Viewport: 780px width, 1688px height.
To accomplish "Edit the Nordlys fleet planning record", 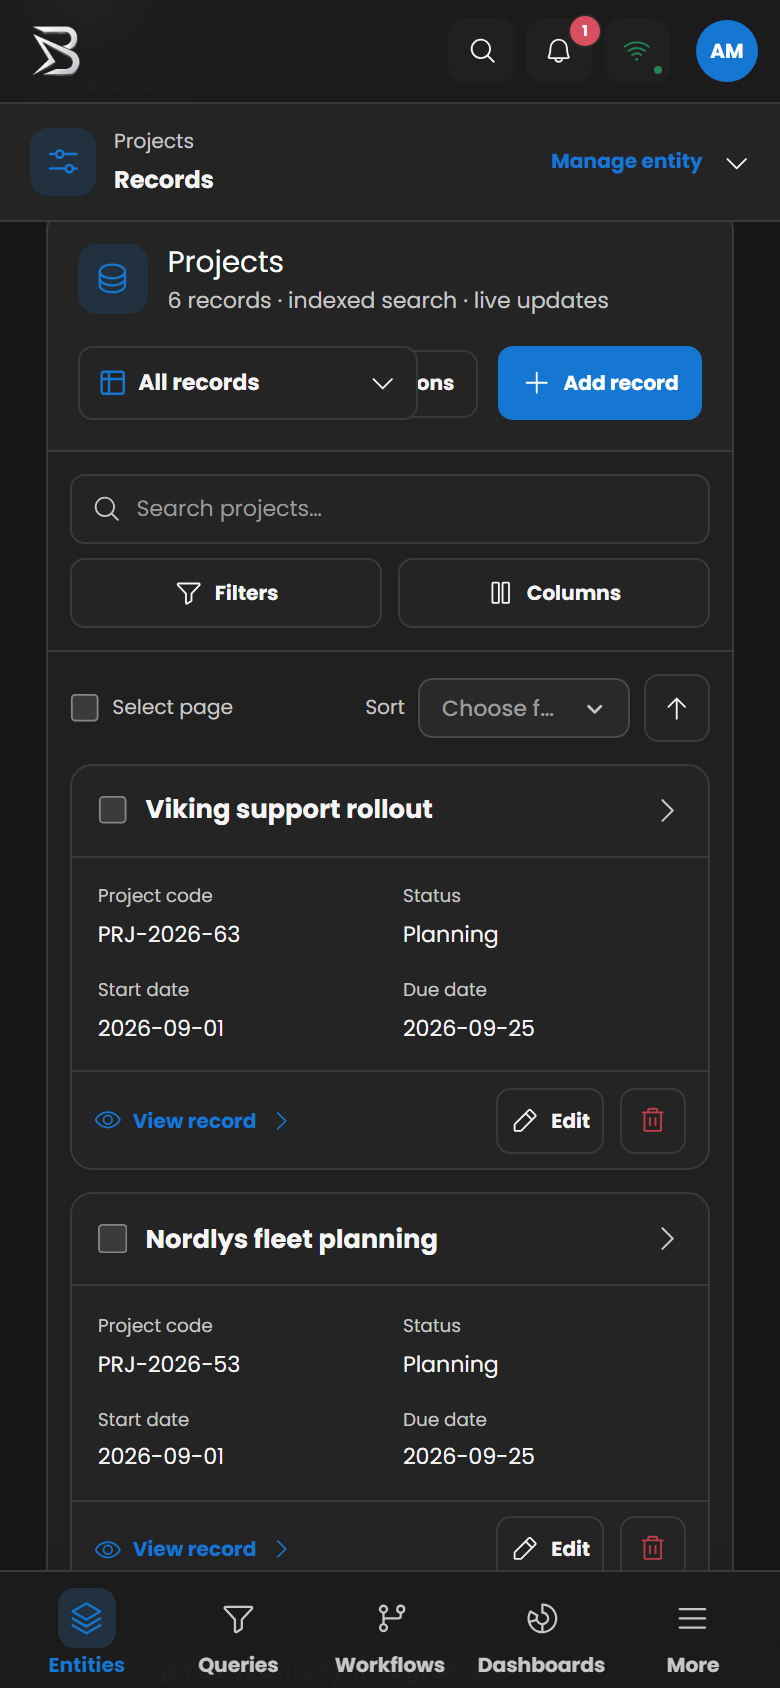I will point(550,1543).
